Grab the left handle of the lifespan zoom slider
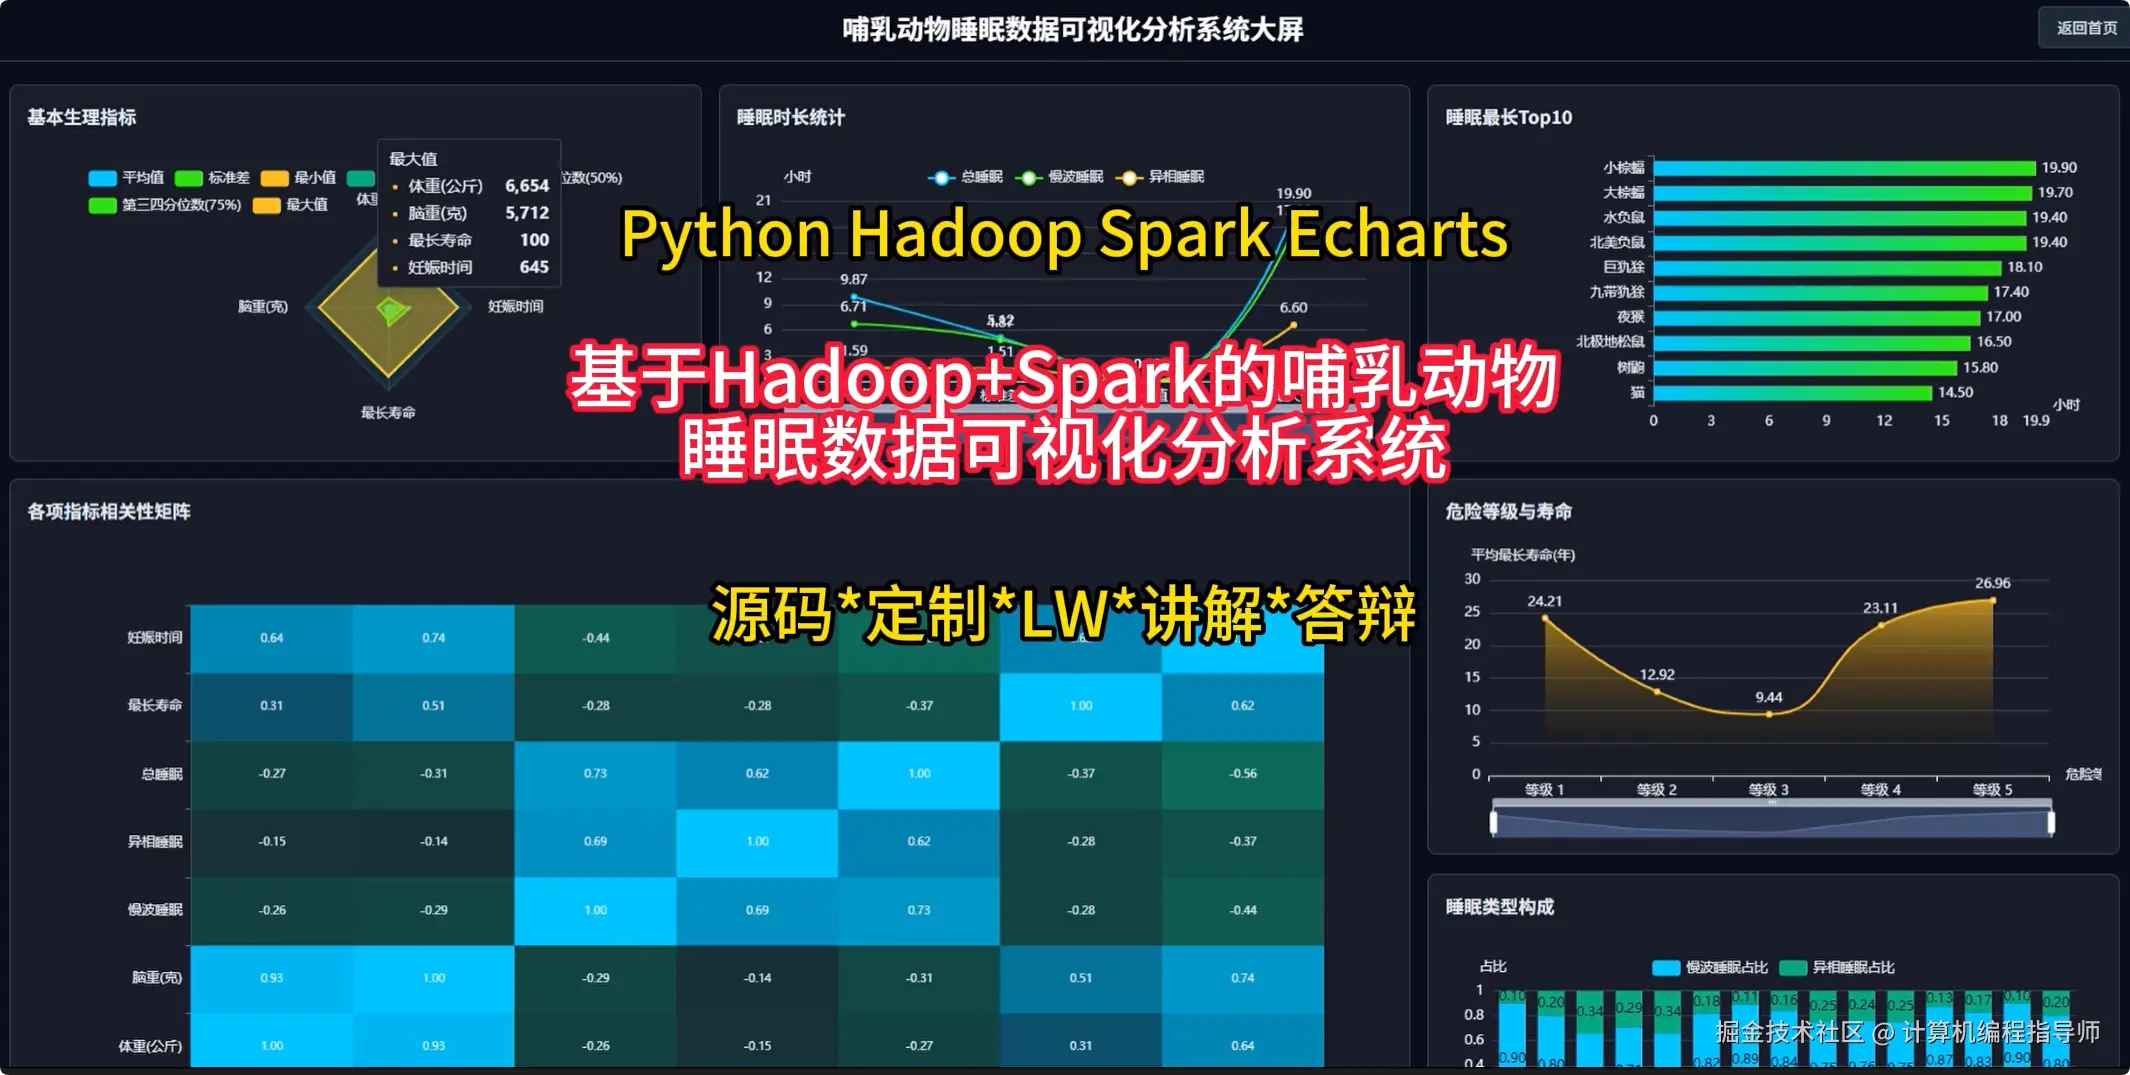 [1493, 822]
